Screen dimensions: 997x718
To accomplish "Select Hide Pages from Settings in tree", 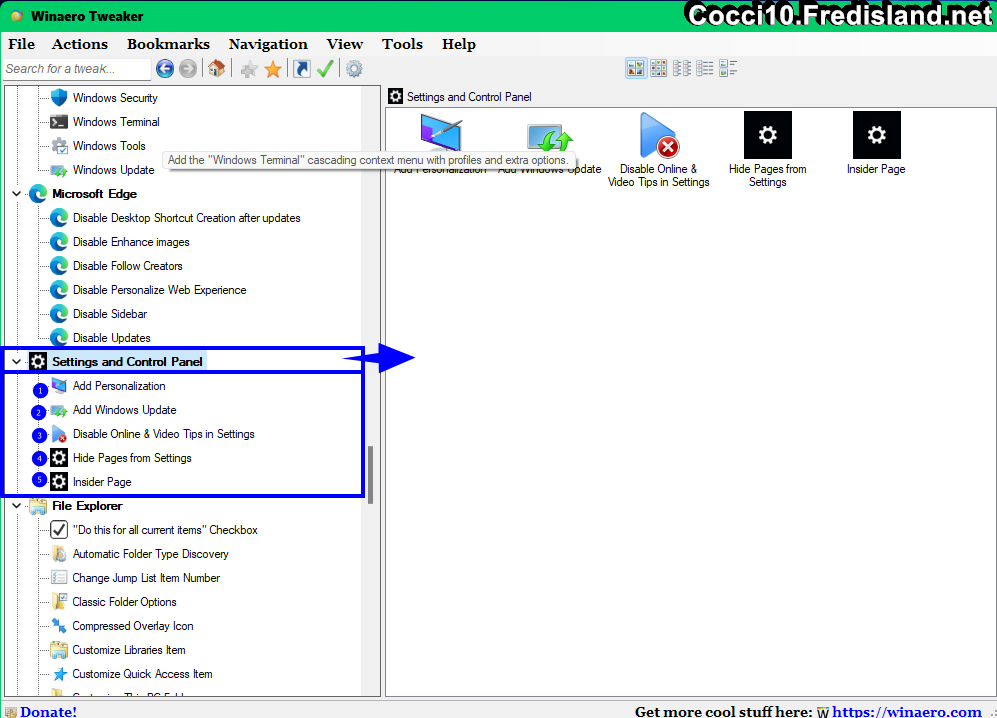I will tap(132, 459).
